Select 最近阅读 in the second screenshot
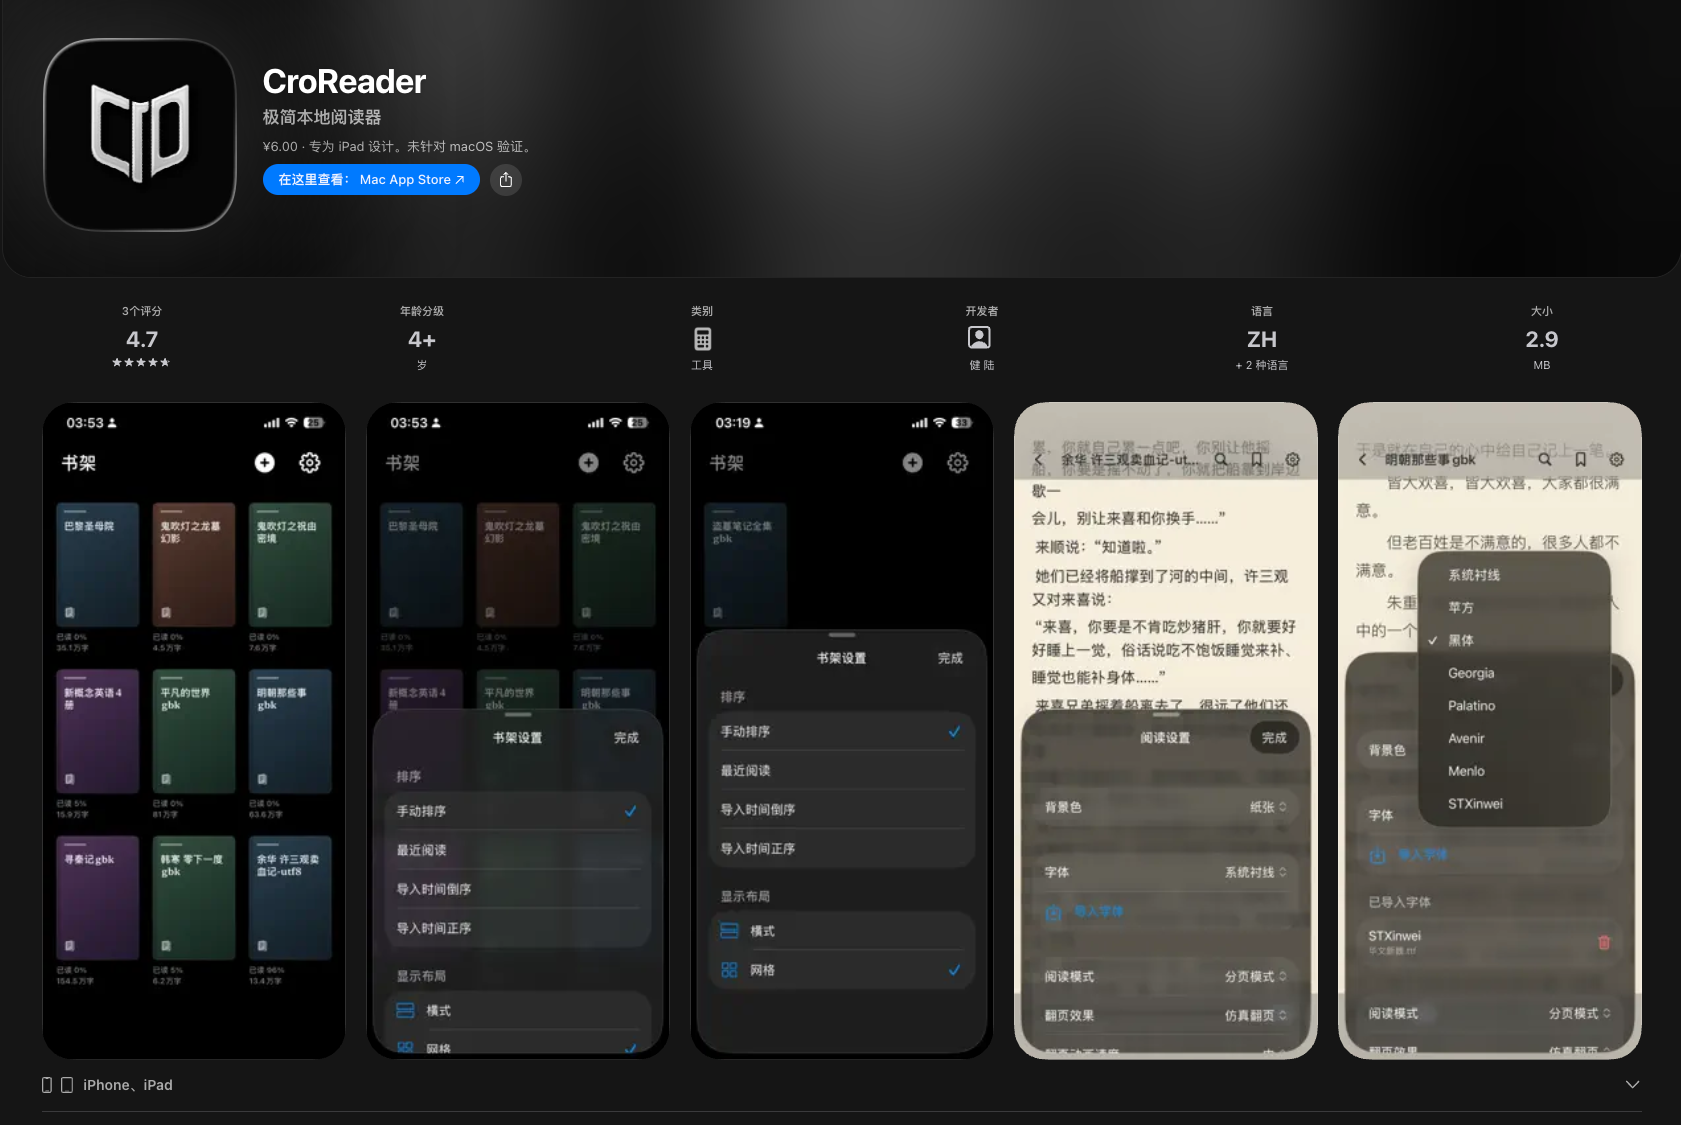Screen dimensions: 1681x1125 coord(518,850)
